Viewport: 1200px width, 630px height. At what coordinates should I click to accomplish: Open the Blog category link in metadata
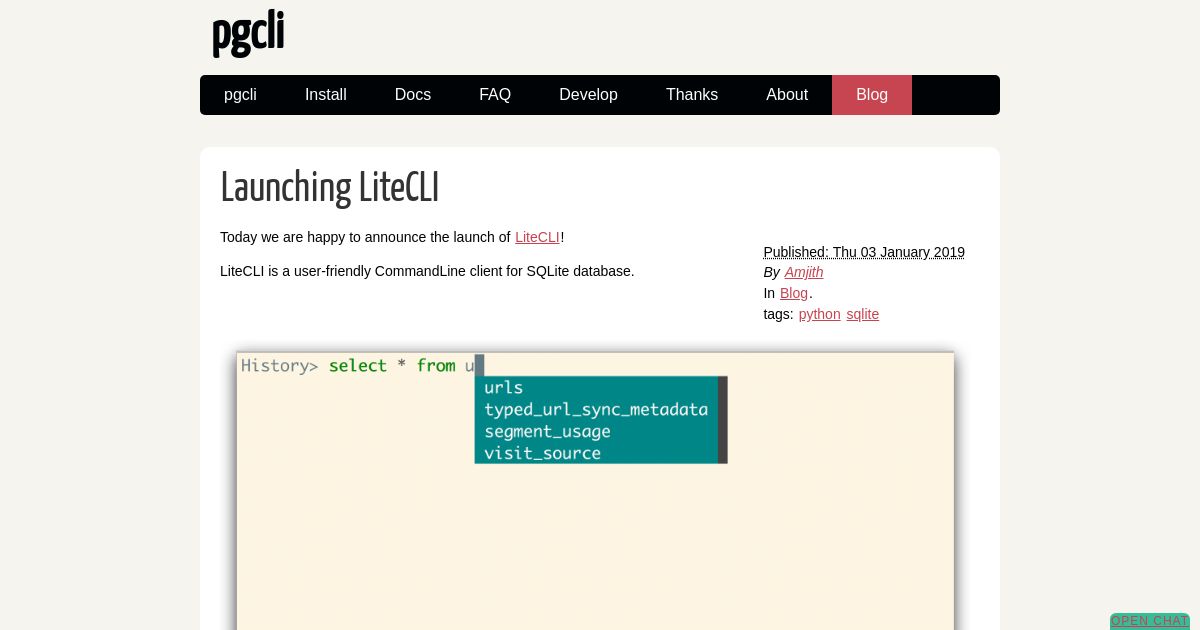coord(794,293)
